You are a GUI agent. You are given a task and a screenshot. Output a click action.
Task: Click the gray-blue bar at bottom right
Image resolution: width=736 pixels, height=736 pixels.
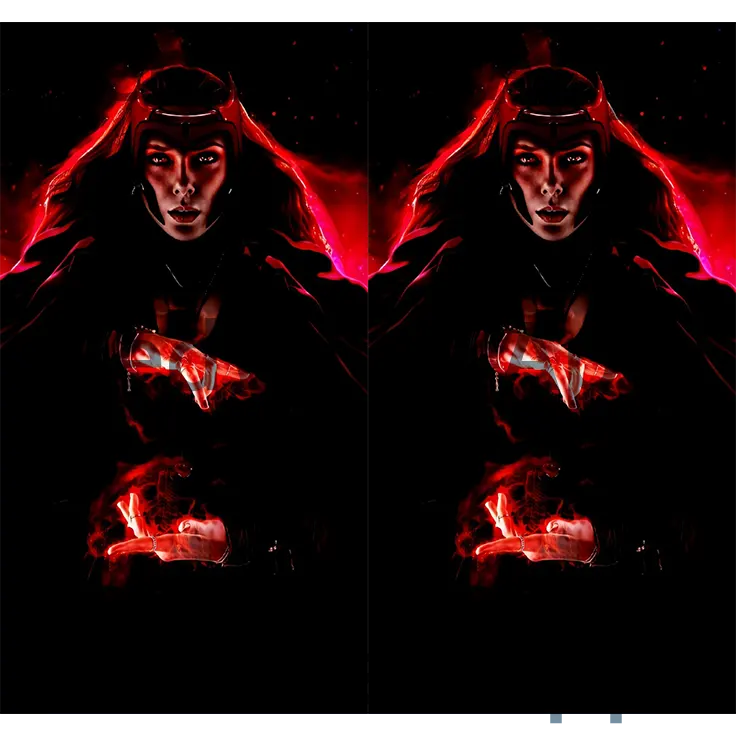pyautogui.click(x=640, y=721)
